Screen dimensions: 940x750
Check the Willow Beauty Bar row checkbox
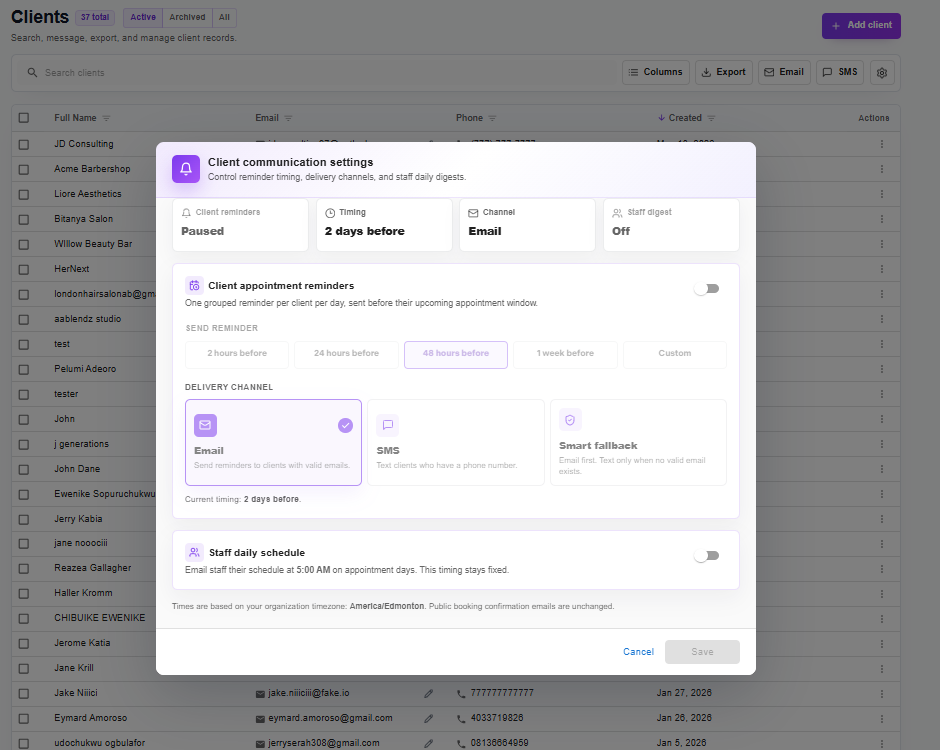pos(24,245)
